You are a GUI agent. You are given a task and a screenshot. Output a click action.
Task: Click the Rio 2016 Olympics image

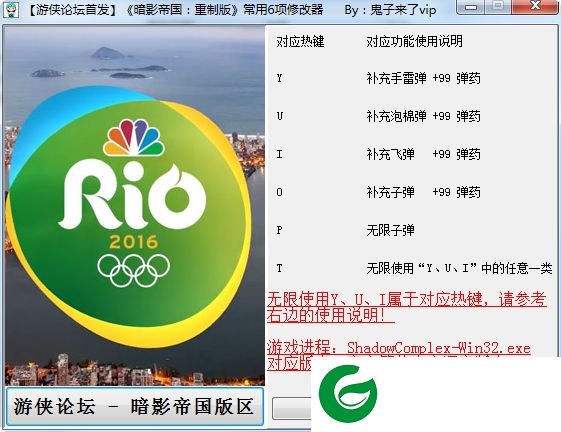pyautogui.click(x=135, y=205)
